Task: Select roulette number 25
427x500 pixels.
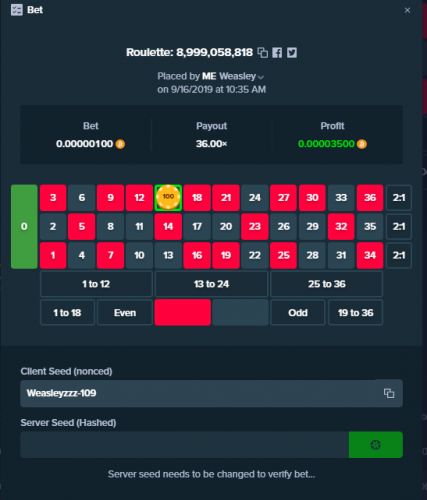Action: coord(284,255)
